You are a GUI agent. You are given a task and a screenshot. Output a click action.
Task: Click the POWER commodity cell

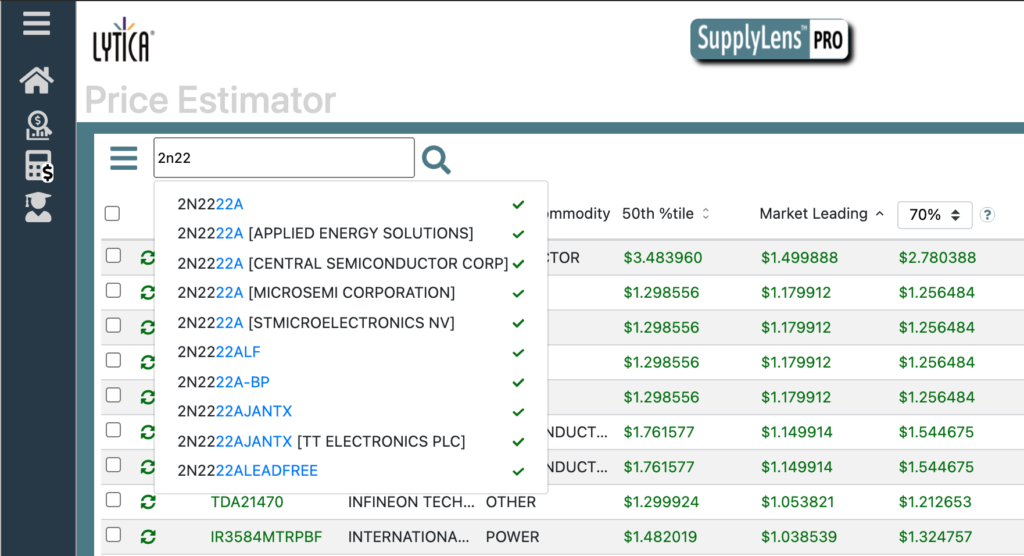(x=513, y=537)
